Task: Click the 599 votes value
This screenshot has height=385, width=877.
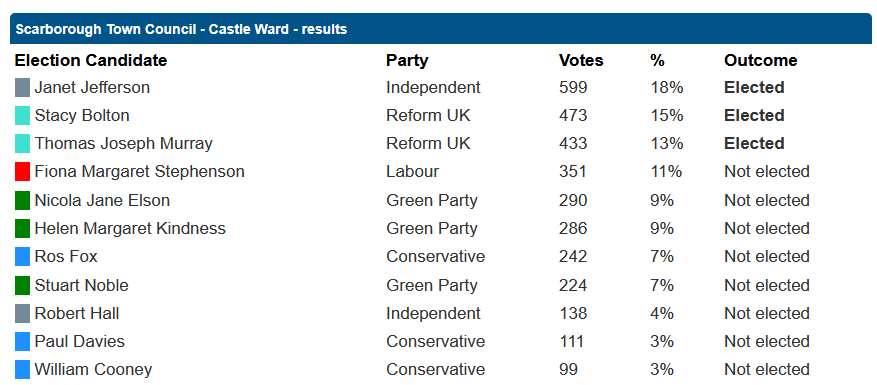Action: pos(573,88)
